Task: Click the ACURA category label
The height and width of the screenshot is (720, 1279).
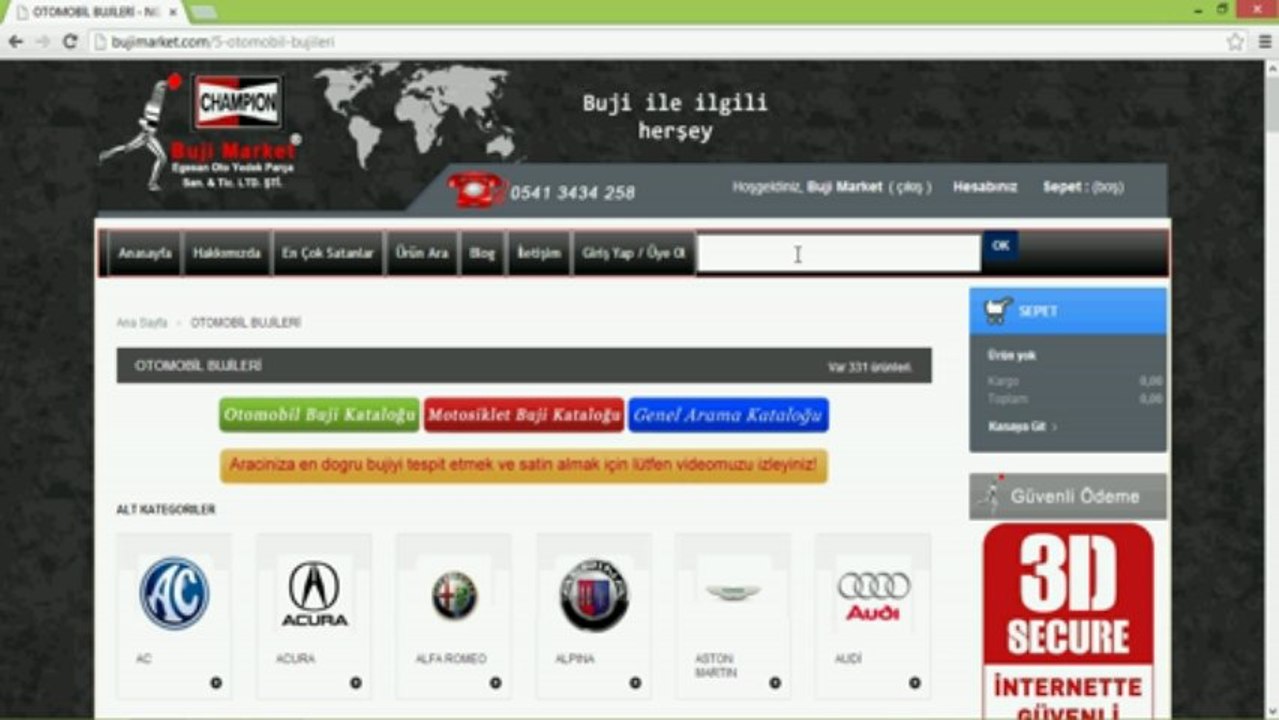Action: coord(295,659)
